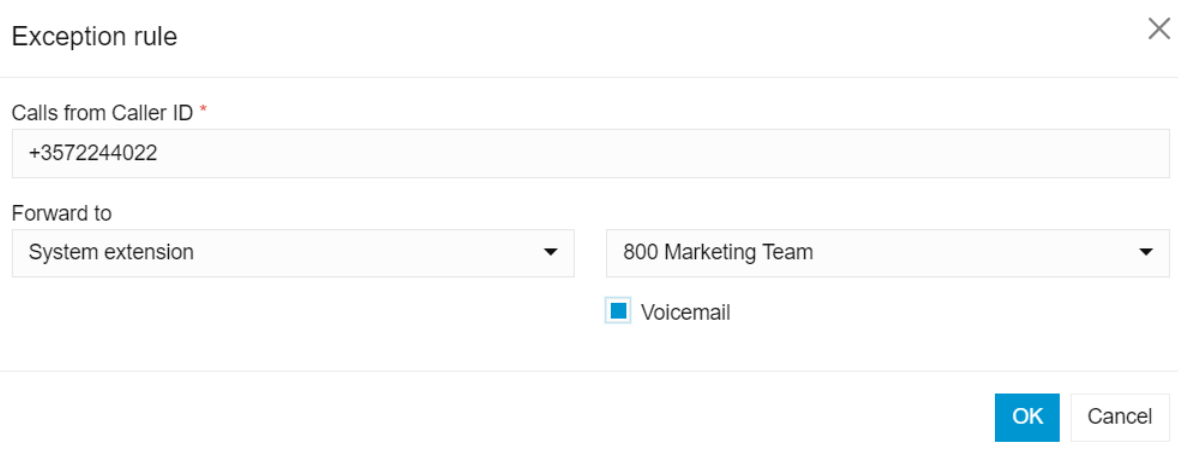
Task: Open the System extension dropdown
Action: point(293,253)
